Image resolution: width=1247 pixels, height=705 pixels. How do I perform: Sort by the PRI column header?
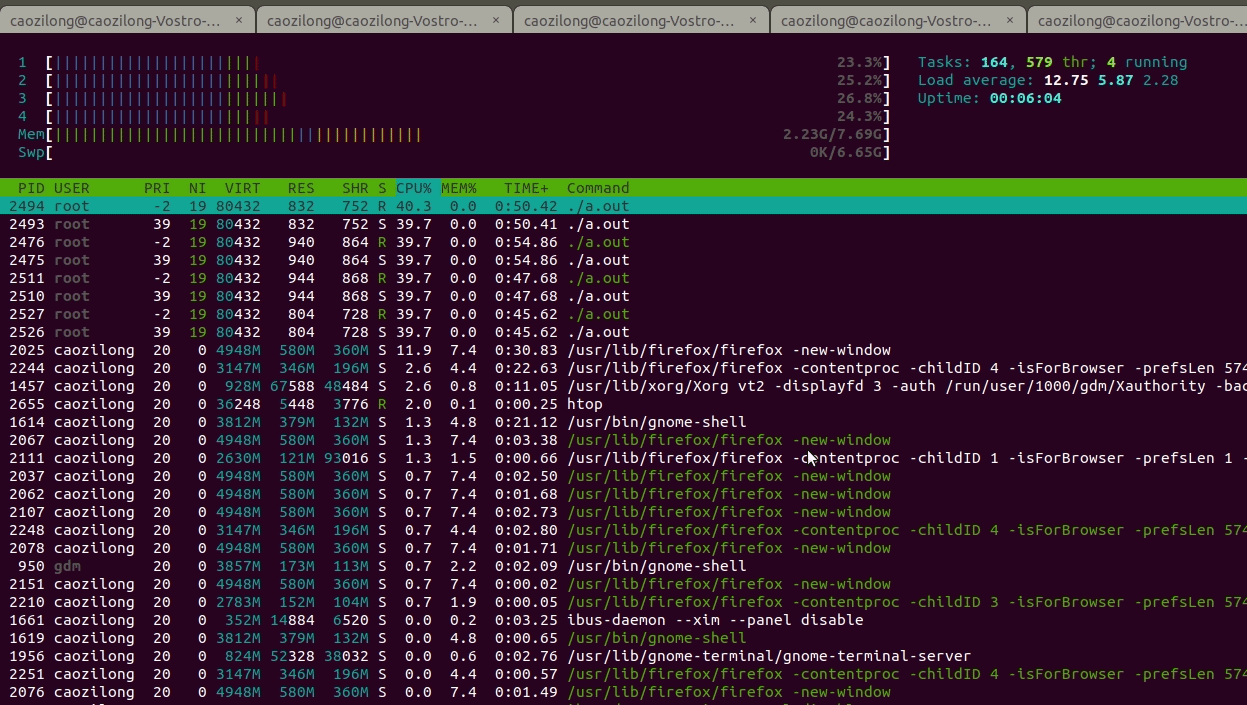pos(157,188)
